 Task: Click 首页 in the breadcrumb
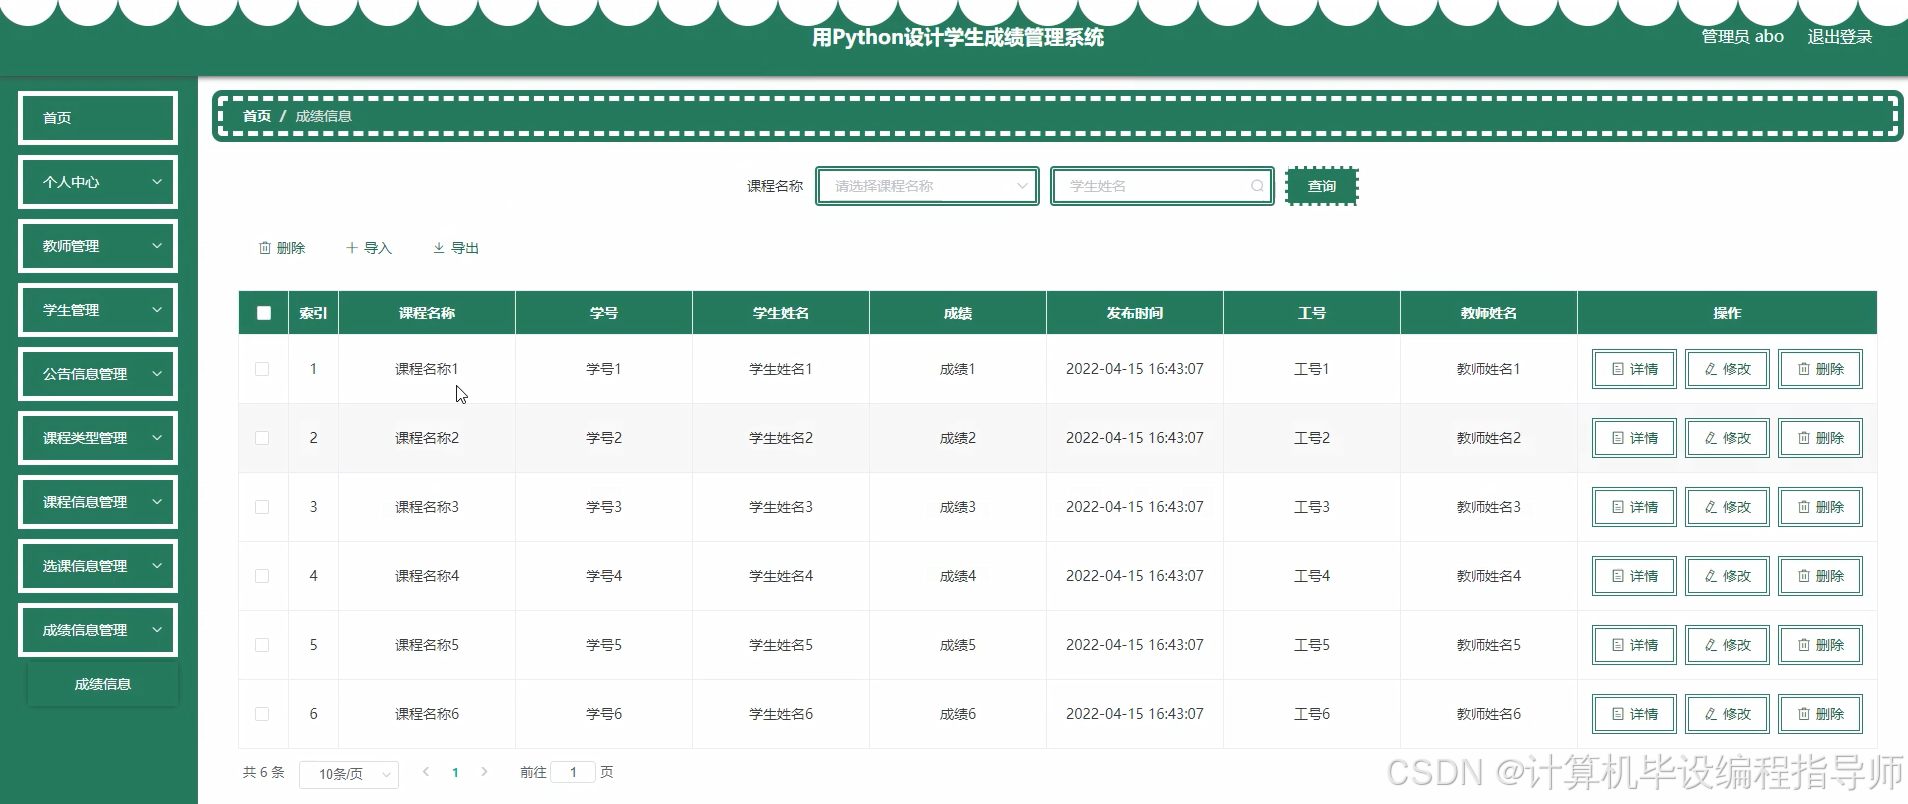tap(257, 116)
